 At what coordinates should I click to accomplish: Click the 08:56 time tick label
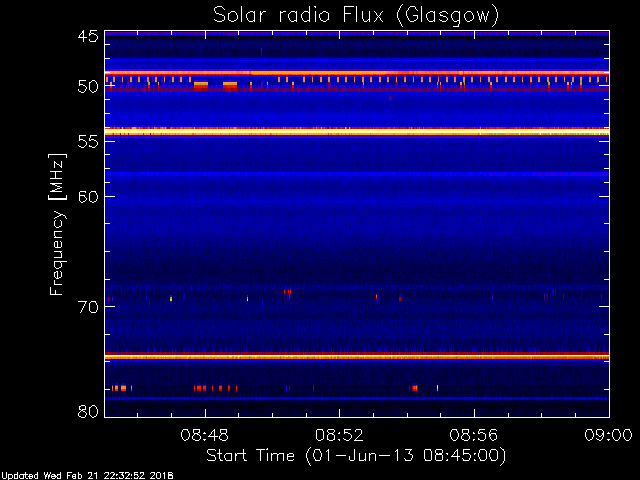pos(474,435)
